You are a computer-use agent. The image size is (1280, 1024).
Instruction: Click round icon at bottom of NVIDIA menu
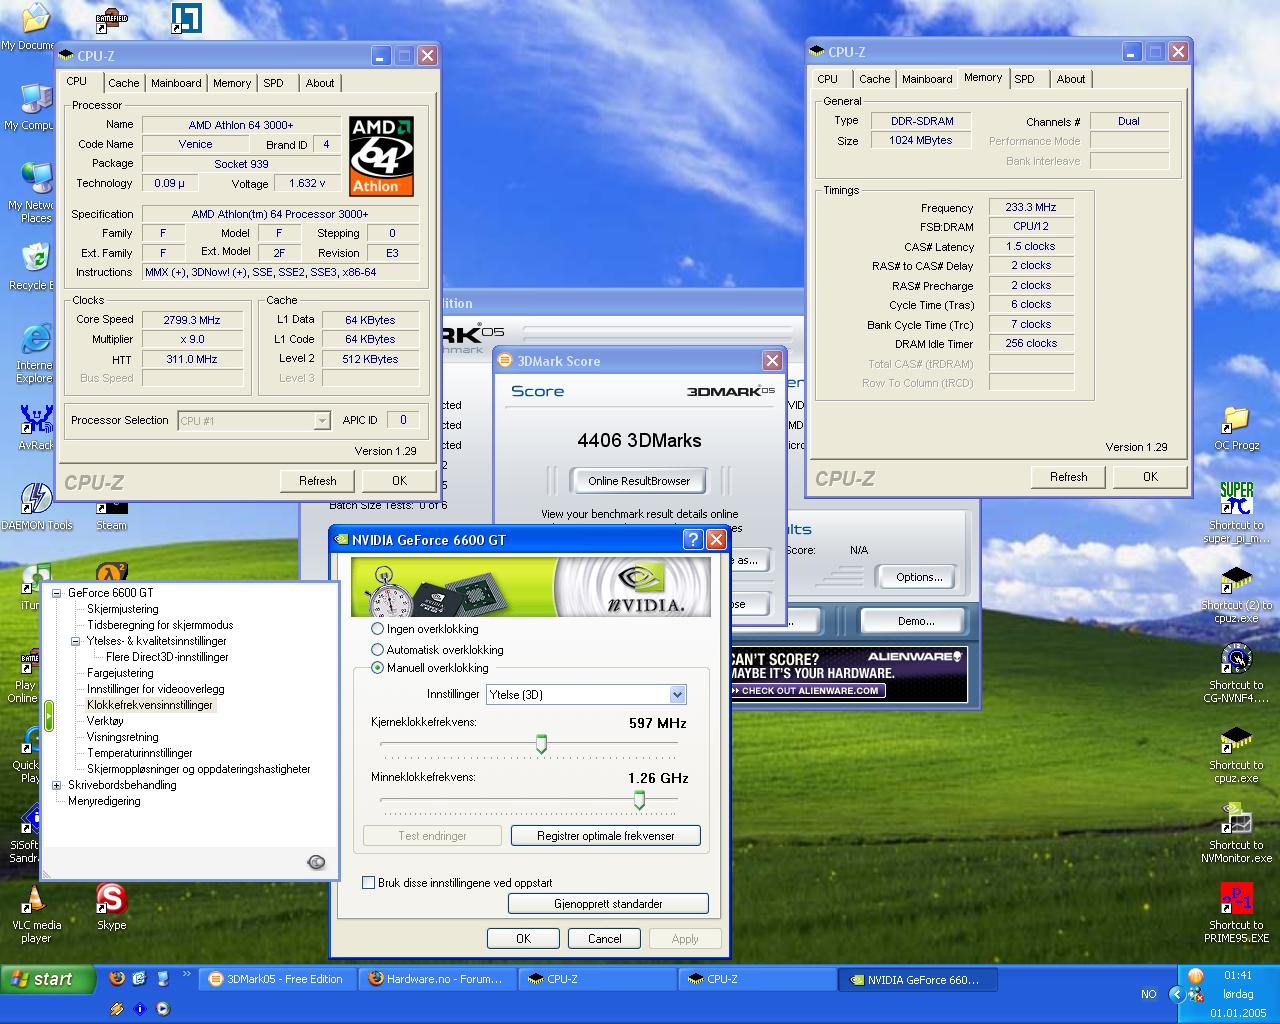tap(316, 862)
